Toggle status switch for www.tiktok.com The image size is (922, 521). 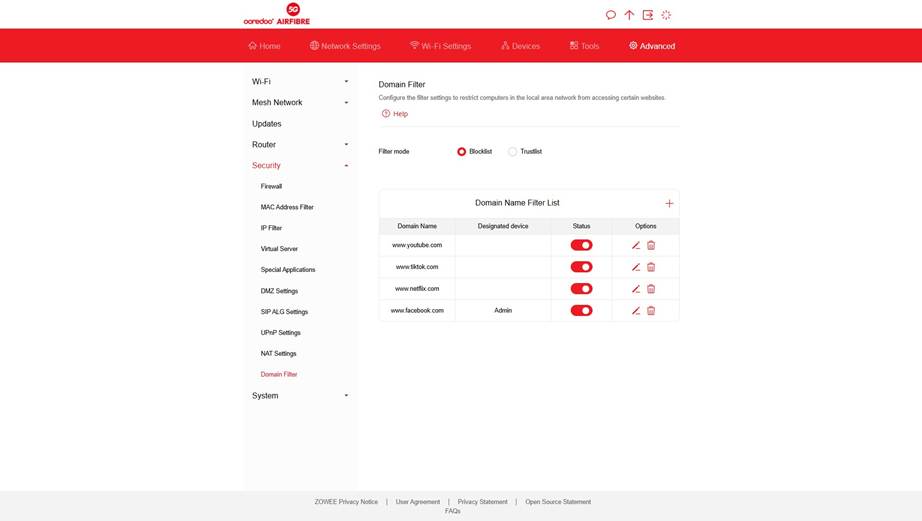(582, 267)
